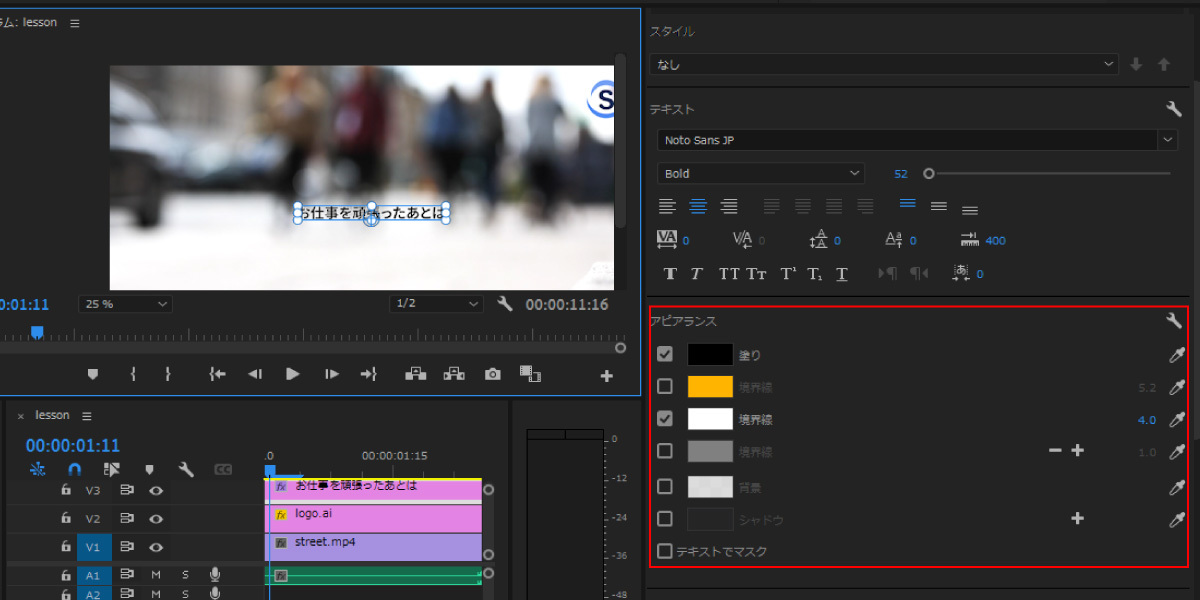Hide track V2 with the eye icon
Image resolution: width=1200 pixels, height=600 pixels.
156,518
